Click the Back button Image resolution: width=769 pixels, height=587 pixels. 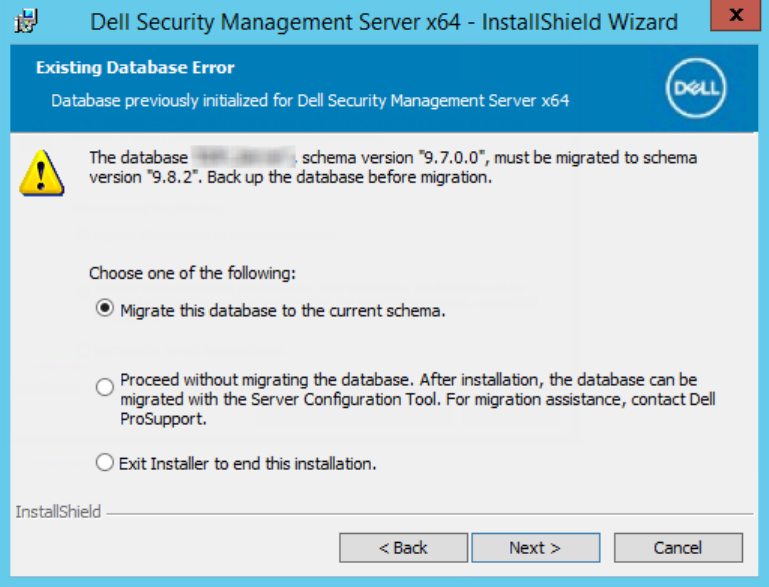tap(403, 547)
